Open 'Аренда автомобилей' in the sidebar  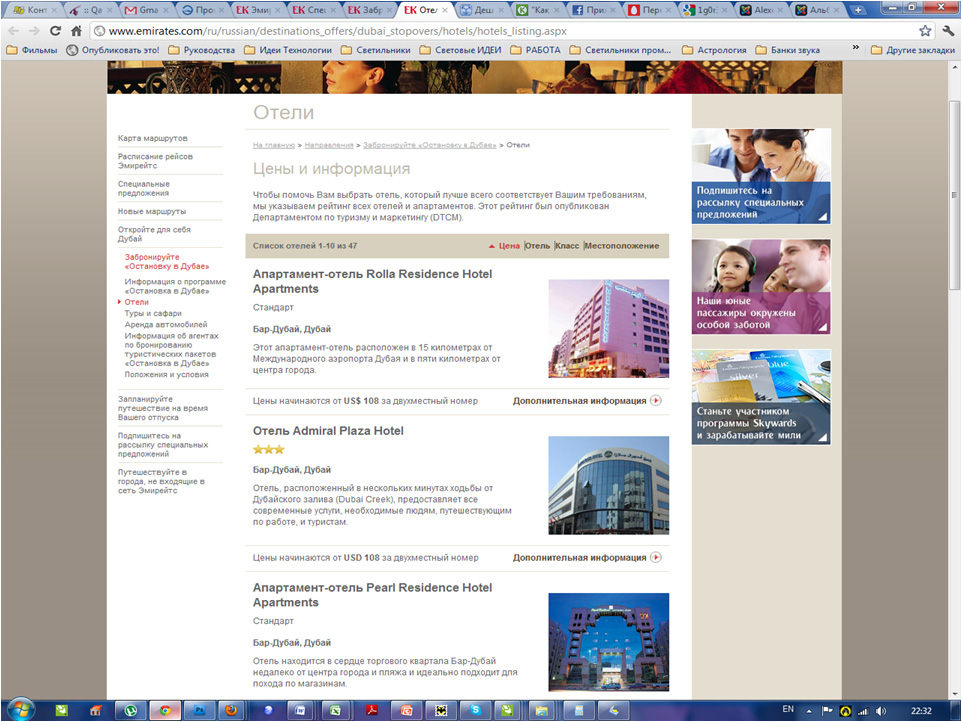pos(166,325)
